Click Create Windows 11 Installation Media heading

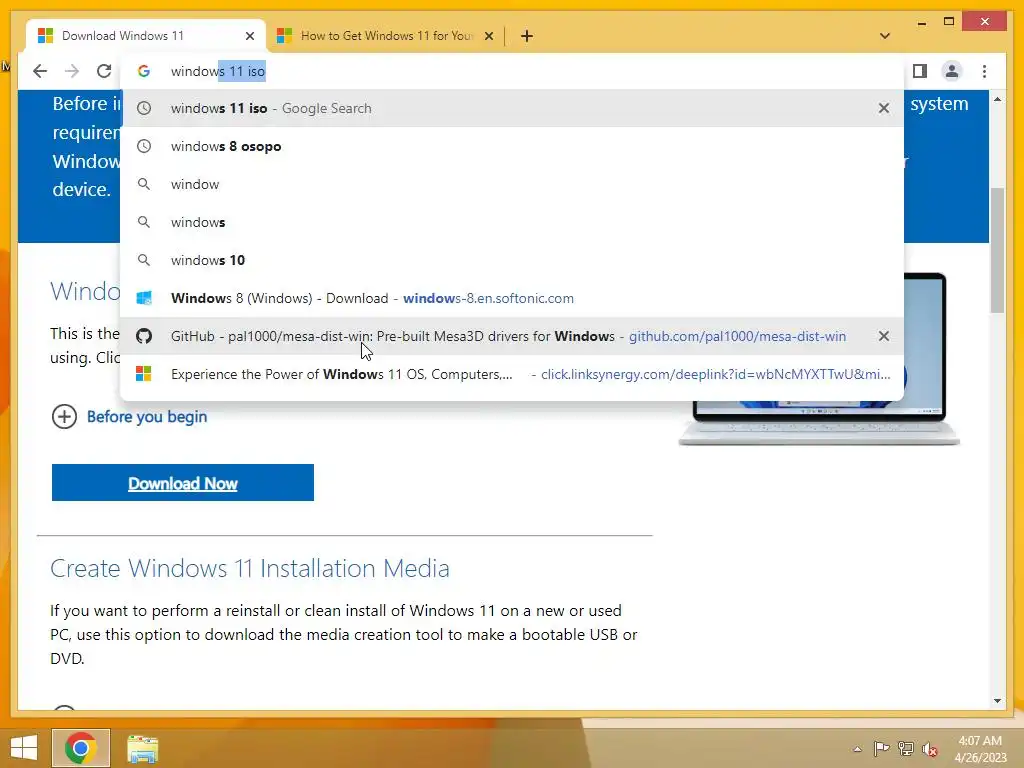pos(249,568)
